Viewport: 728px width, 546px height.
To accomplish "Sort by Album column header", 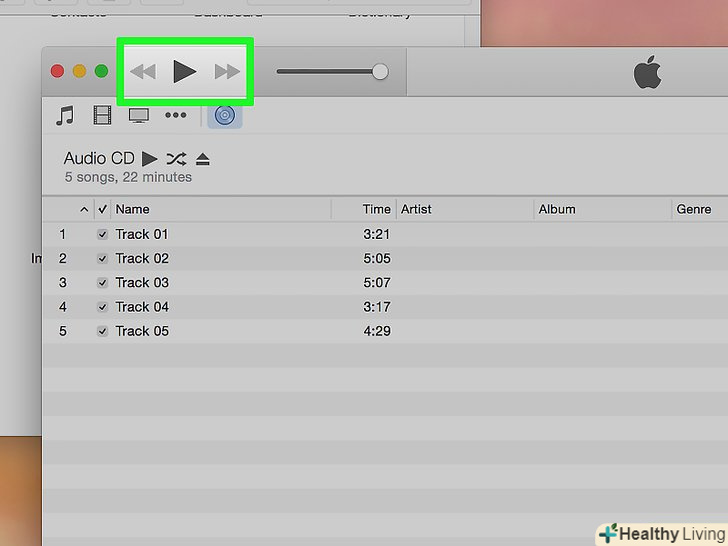I will point(557,209).
